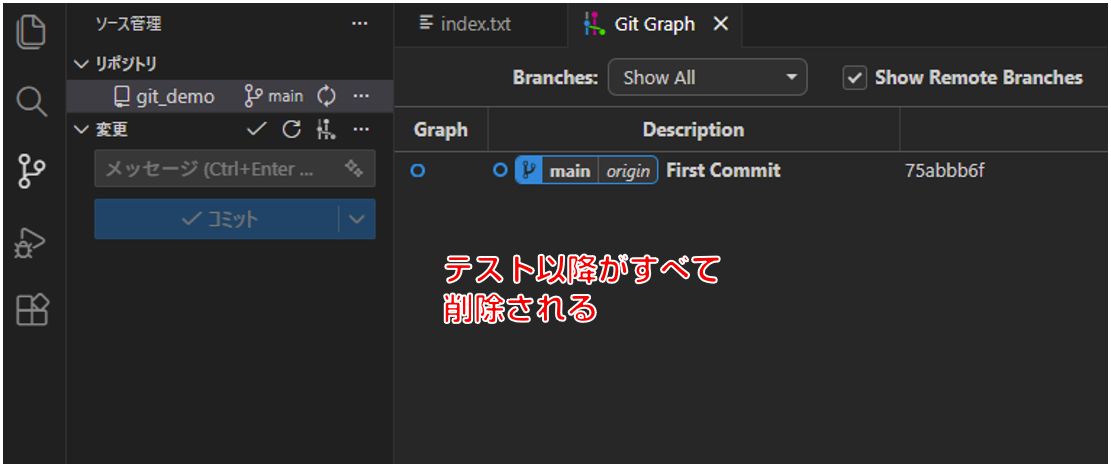Select the First Commit row in graph

[x=722, y=171]
